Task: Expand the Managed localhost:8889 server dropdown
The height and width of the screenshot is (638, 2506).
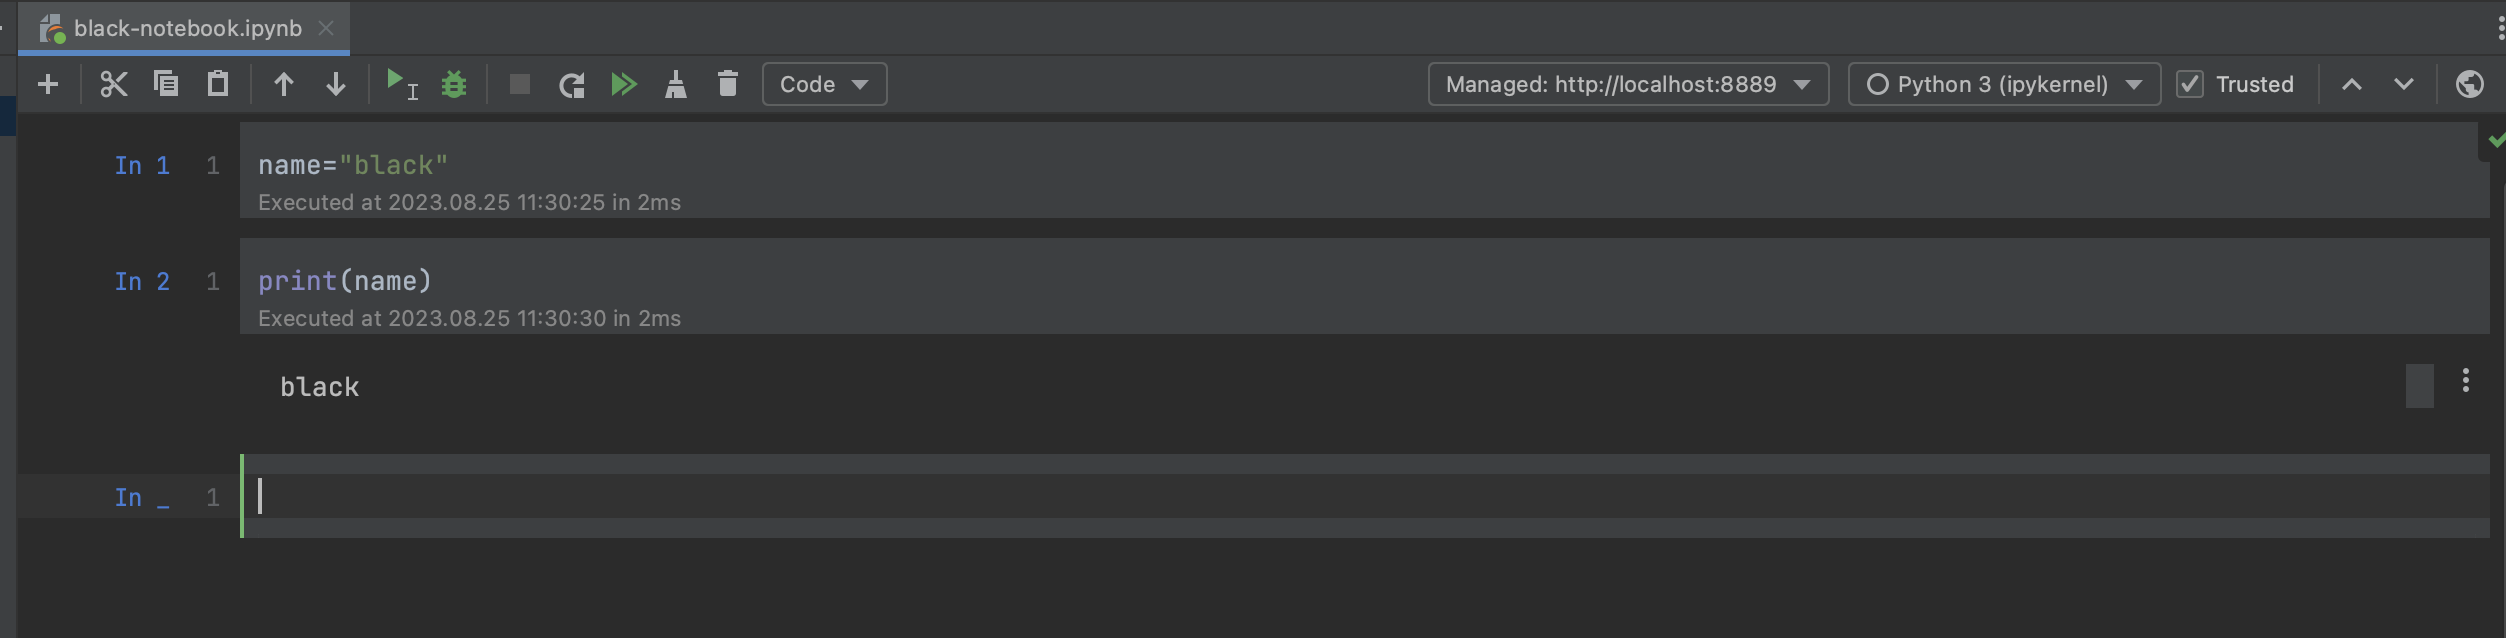Action: [x=1628, y=84]
